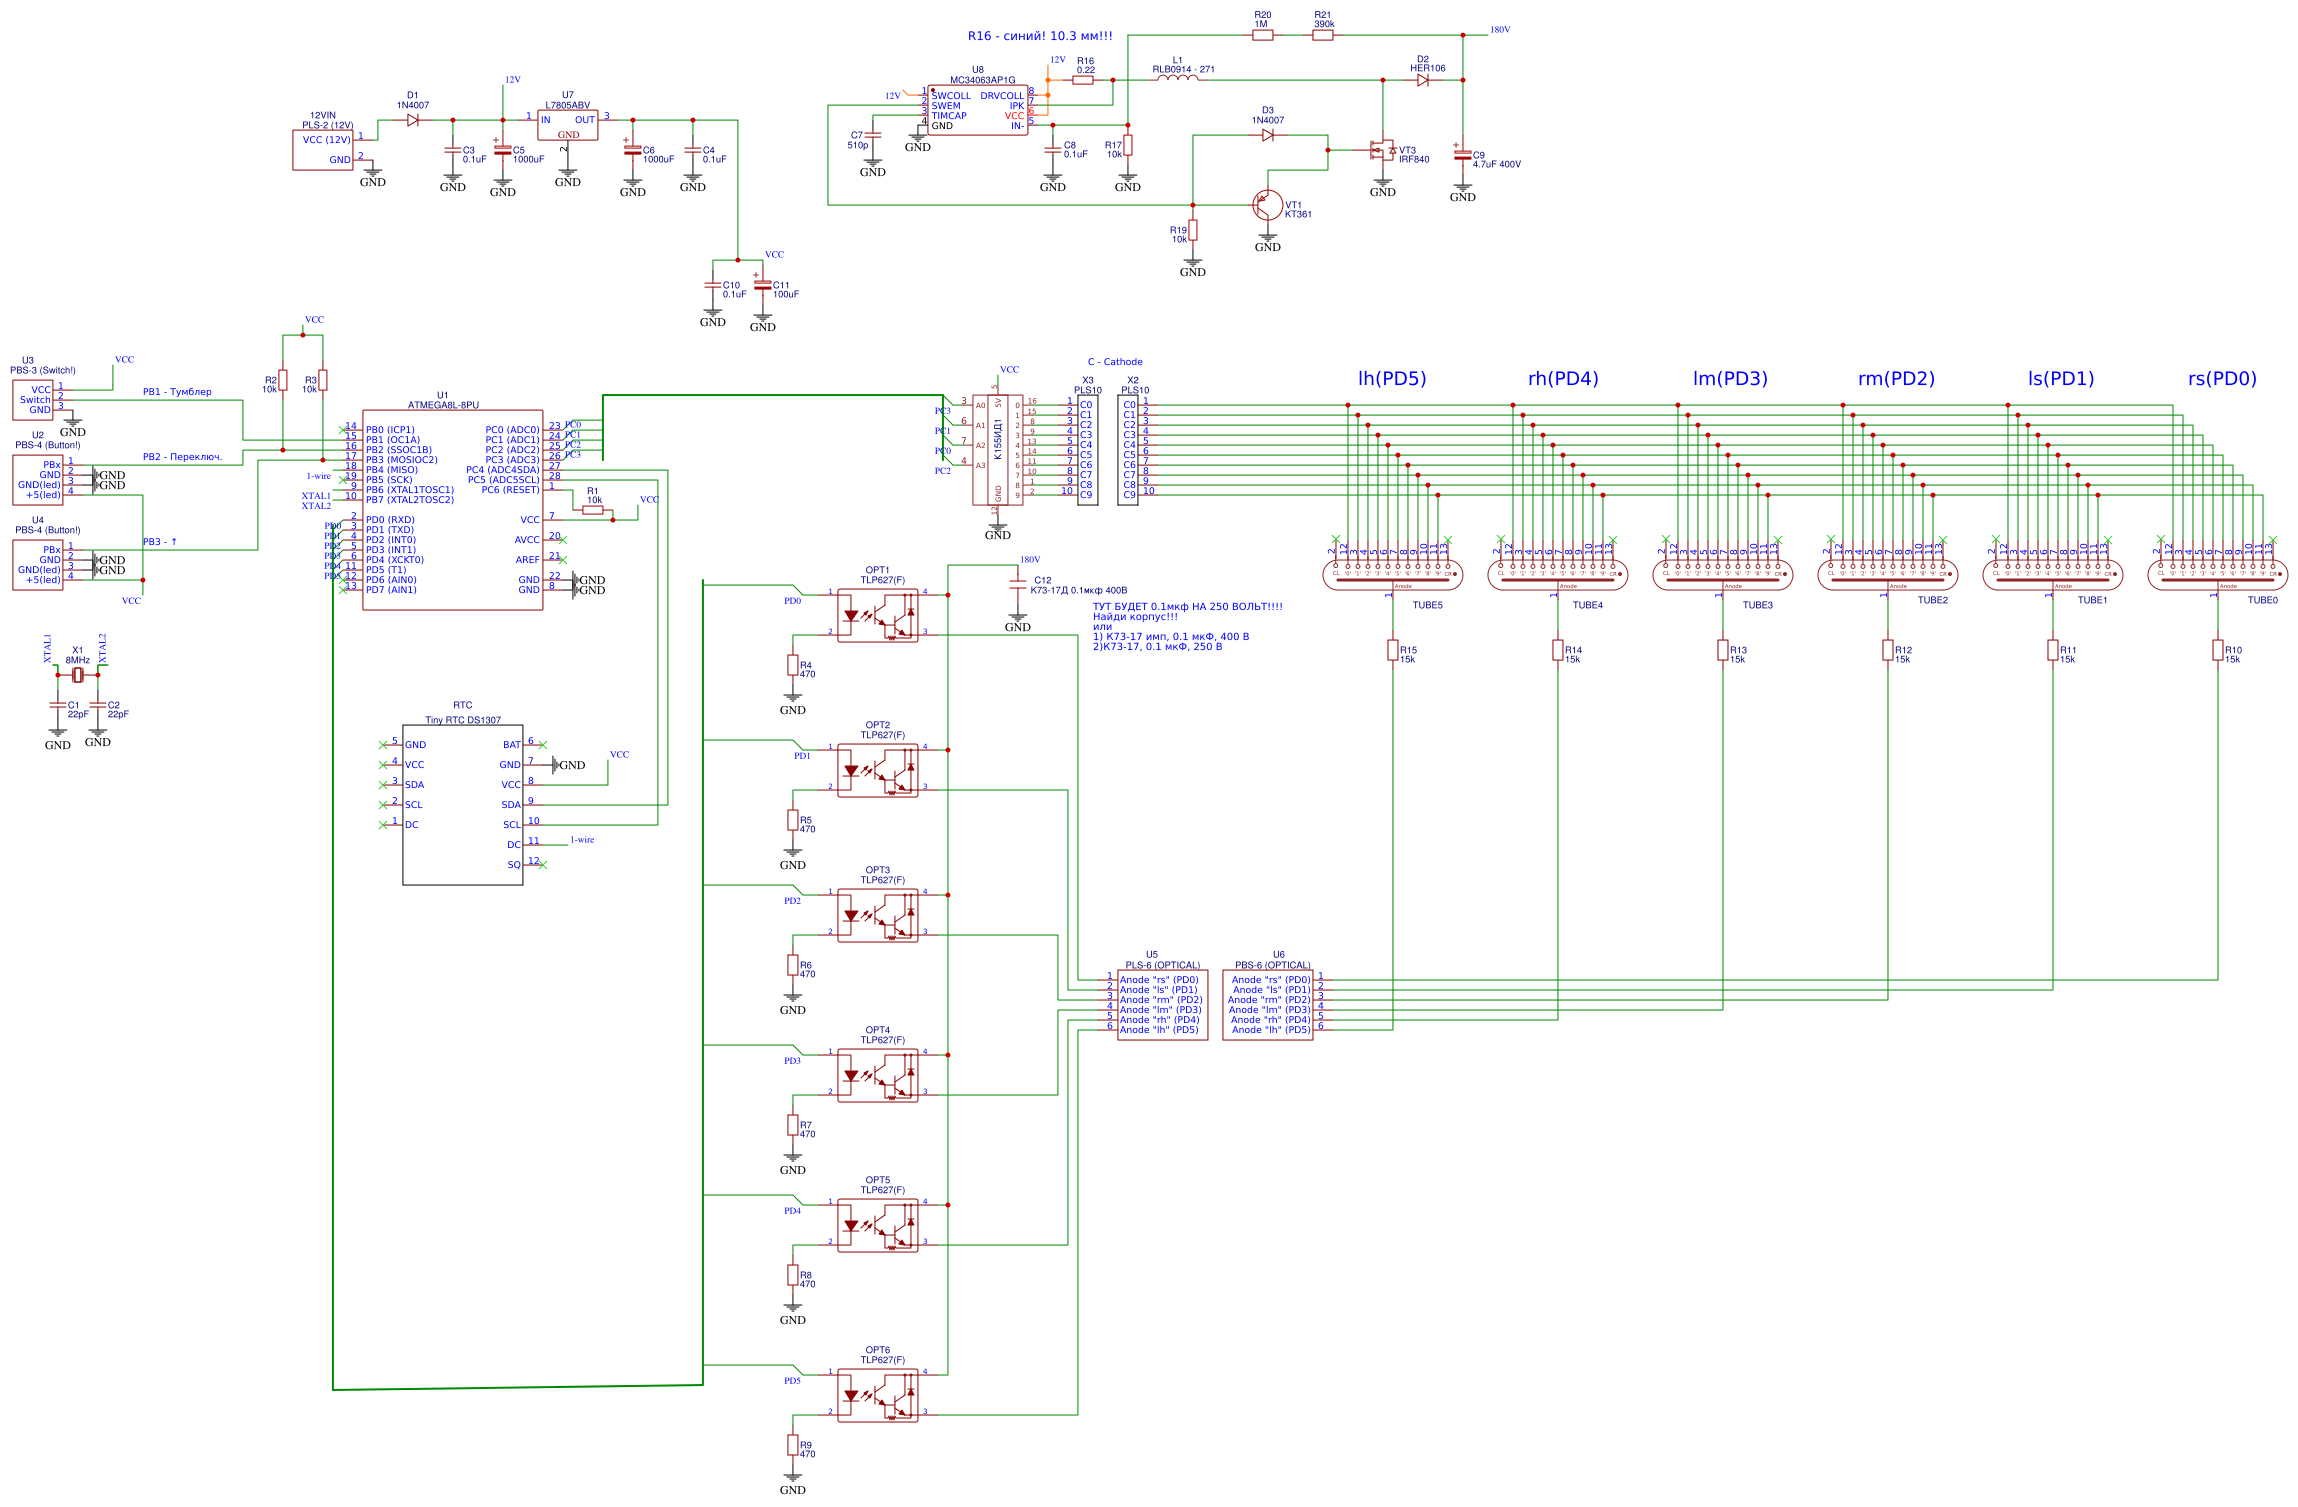Select the VT1 KT361 transistor symbol
Image resolution: width=2298 pixels, height=1507 pixels.
1267,205
